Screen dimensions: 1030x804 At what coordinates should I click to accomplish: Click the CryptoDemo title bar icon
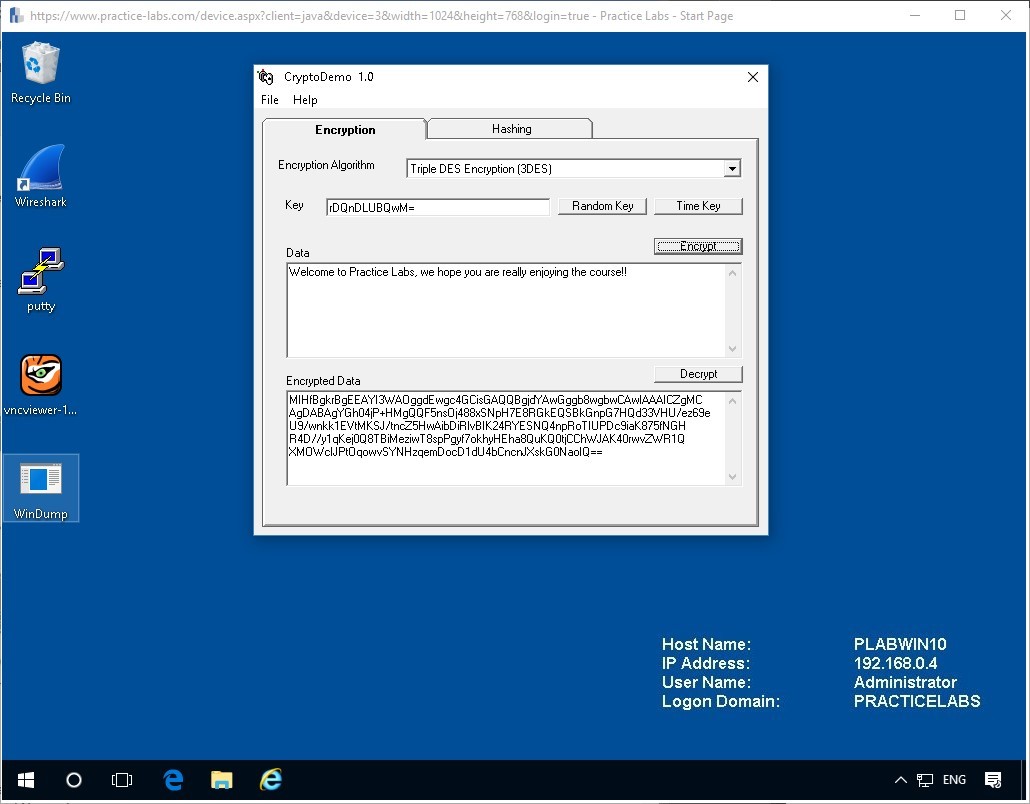(266, 76)
